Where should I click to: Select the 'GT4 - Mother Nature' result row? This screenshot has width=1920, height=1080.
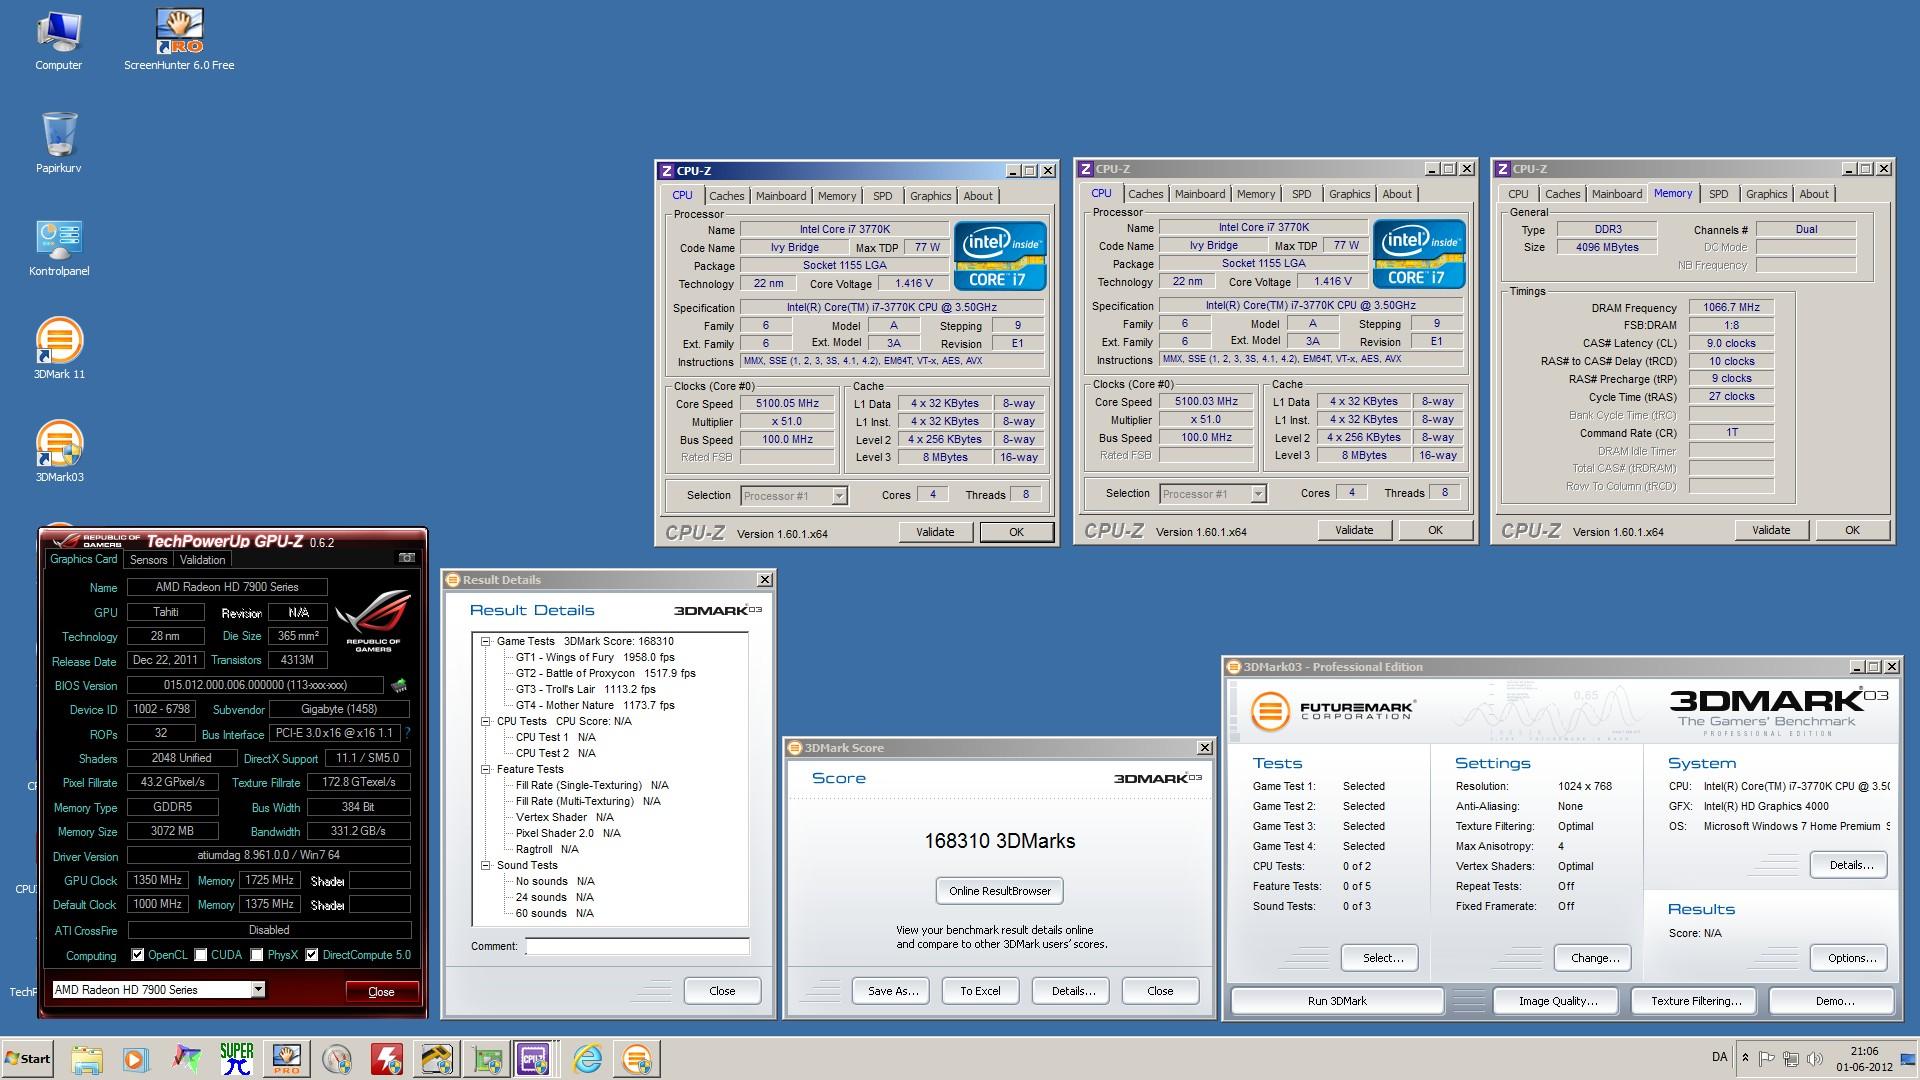click(x=594, y=705)
